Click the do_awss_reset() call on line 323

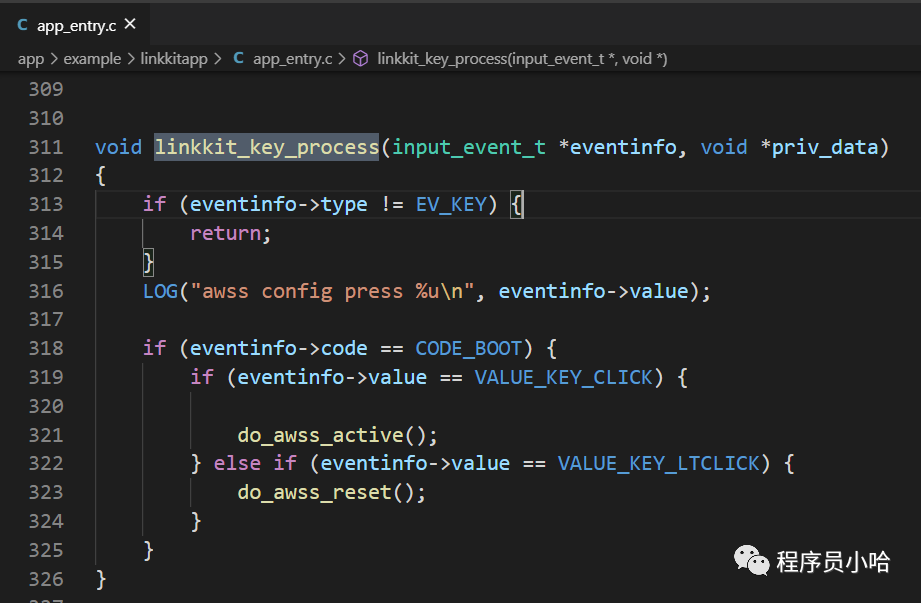[332, 493]
